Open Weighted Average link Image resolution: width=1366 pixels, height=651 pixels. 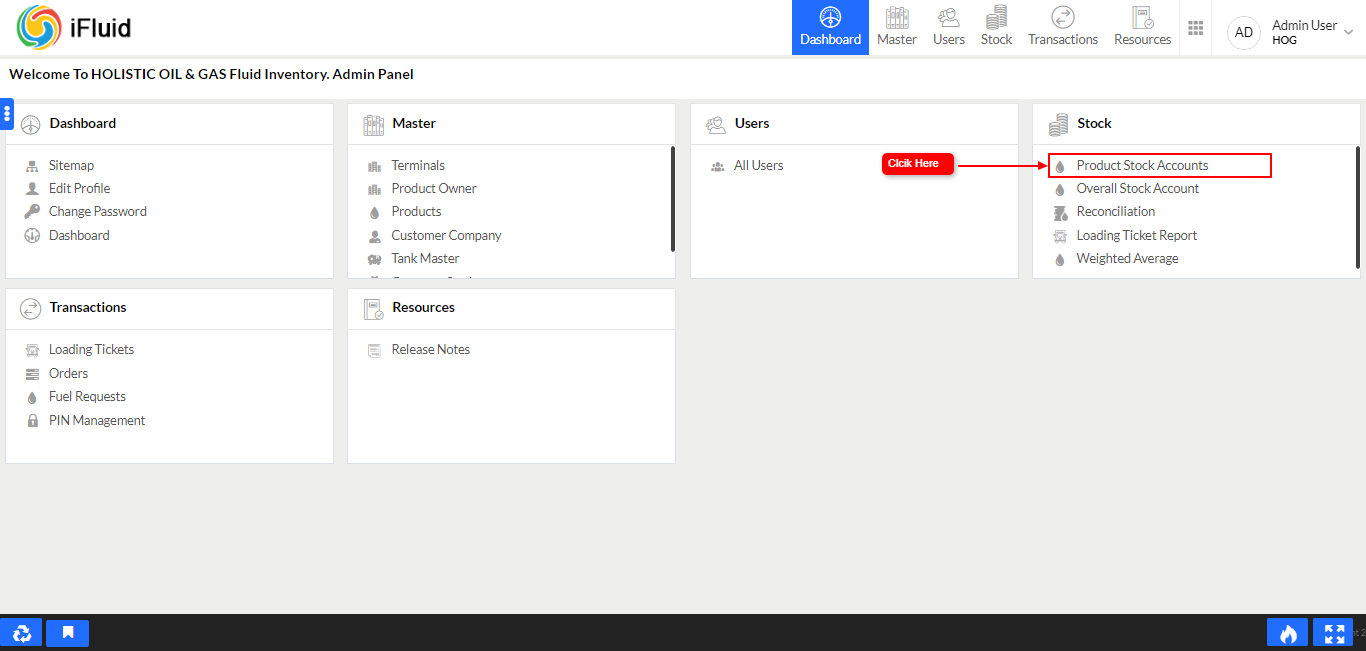point(1127,258)
